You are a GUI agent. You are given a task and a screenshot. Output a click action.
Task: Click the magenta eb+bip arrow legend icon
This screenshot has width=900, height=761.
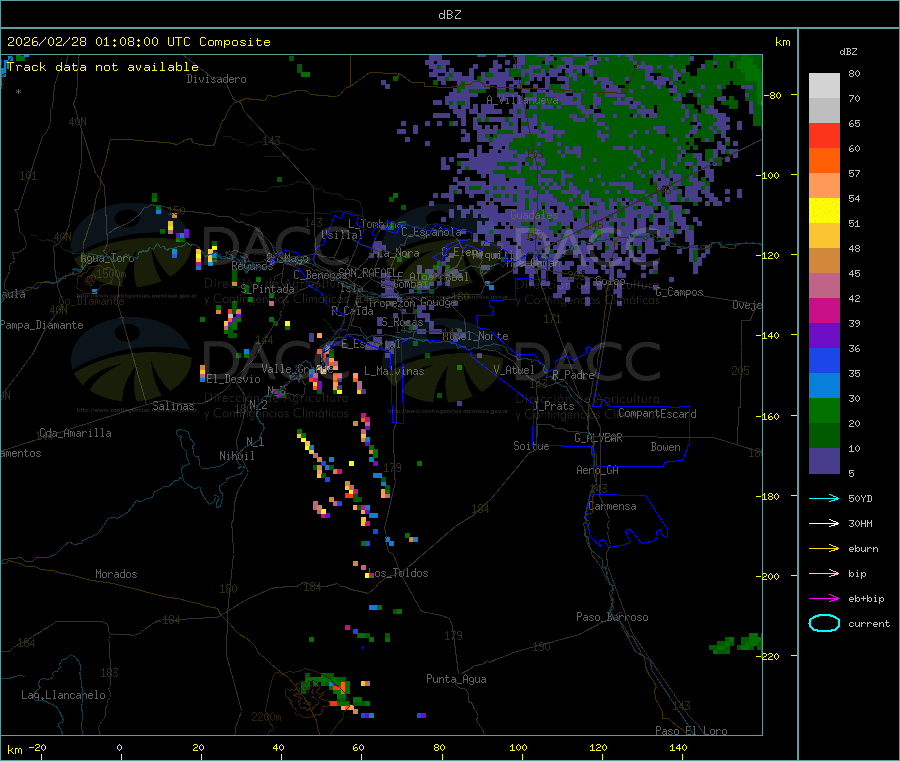coord(824,599)
